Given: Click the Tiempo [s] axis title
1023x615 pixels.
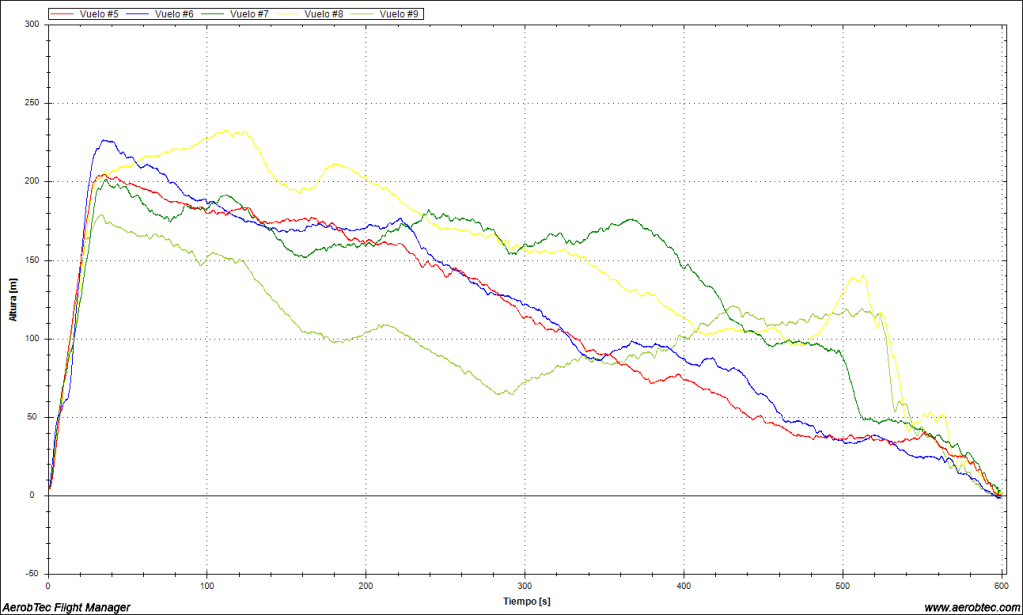Looking at the screenshot, I should (x=524, y=601).
